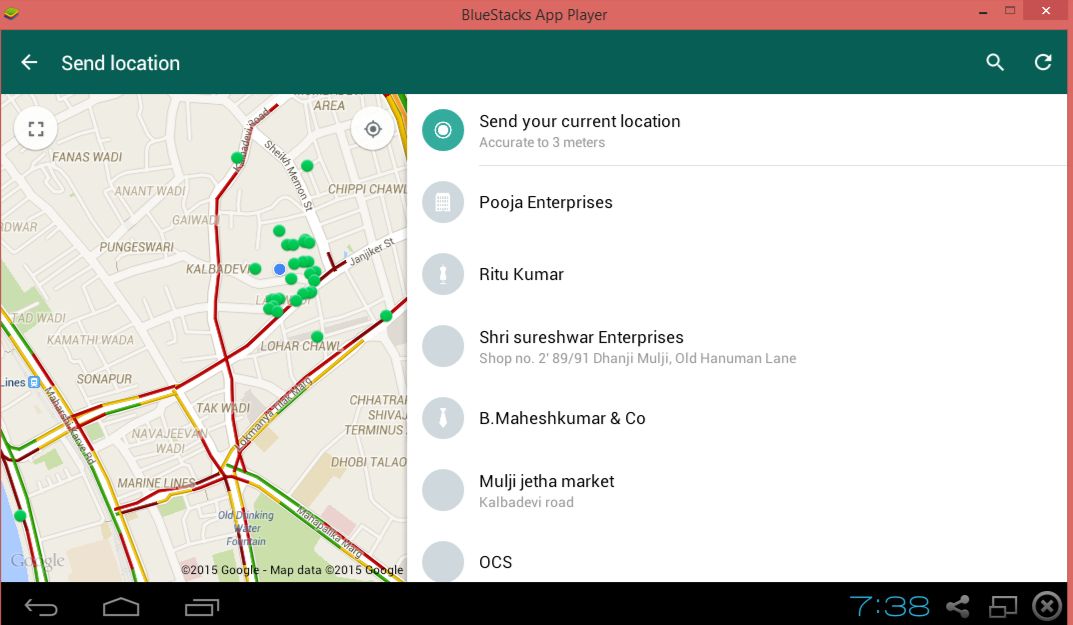The width and height of the screenshot is (1073, 625).
Task: Click the Android back navigation button
Action: click(x=41, y=607)
